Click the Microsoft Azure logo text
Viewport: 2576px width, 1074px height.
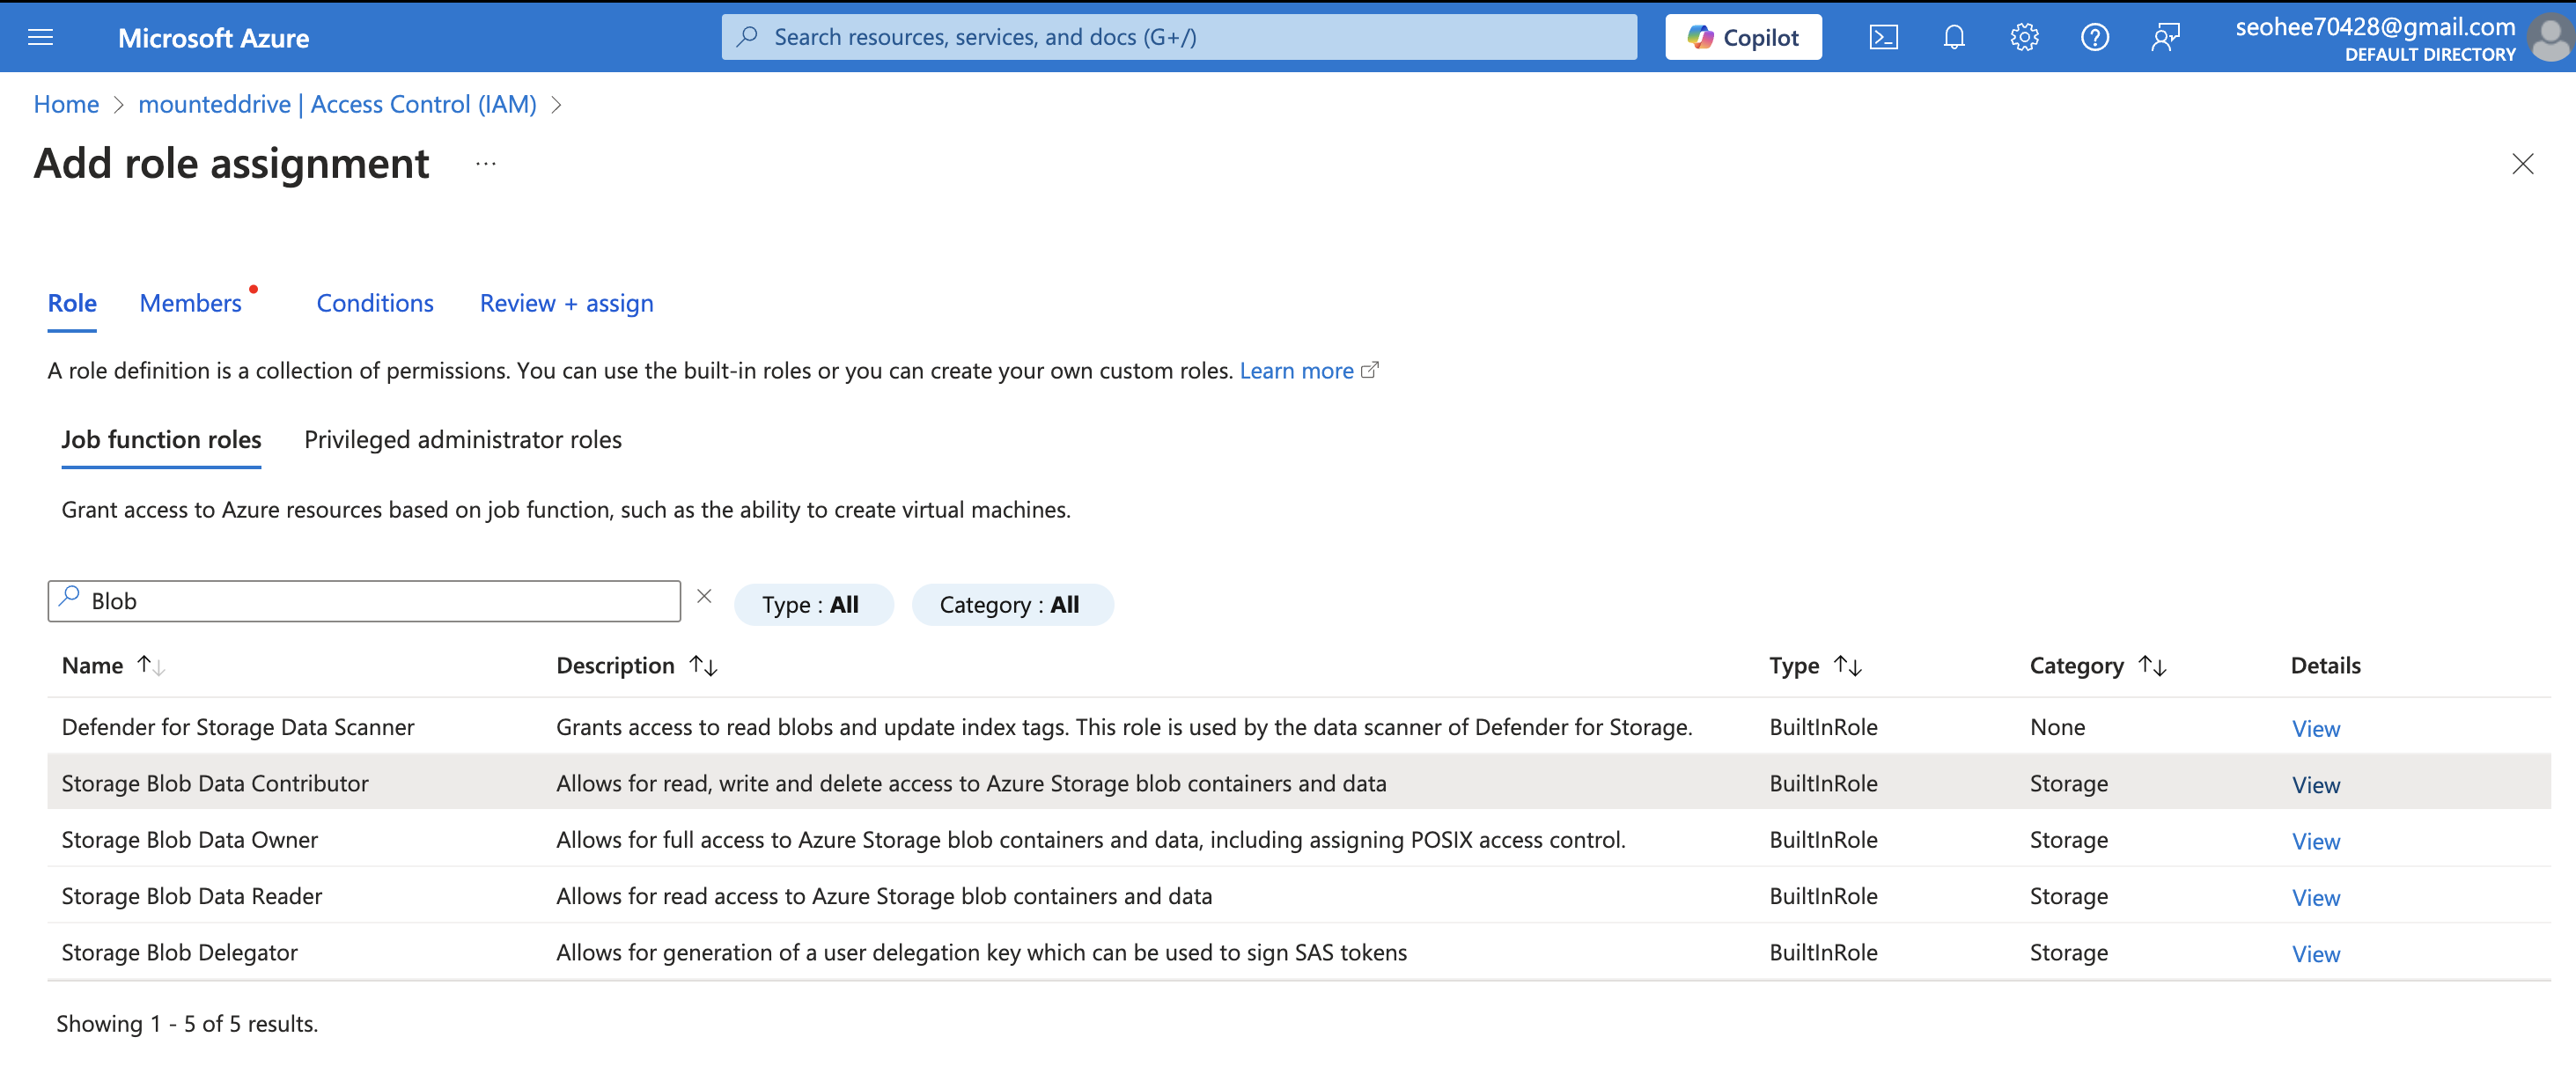click(213, 38)
